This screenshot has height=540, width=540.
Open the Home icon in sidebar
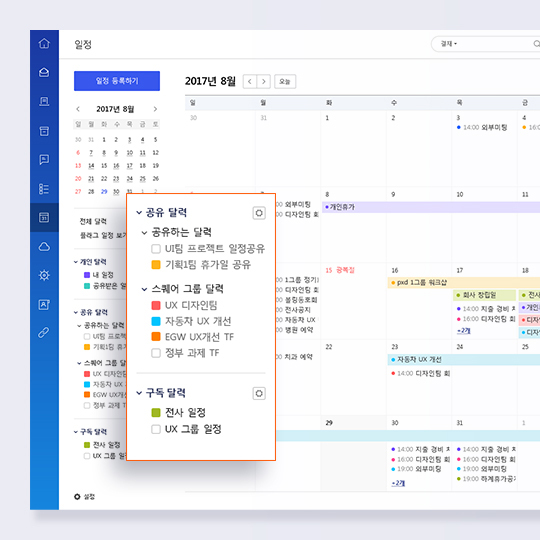coord(44,43)
